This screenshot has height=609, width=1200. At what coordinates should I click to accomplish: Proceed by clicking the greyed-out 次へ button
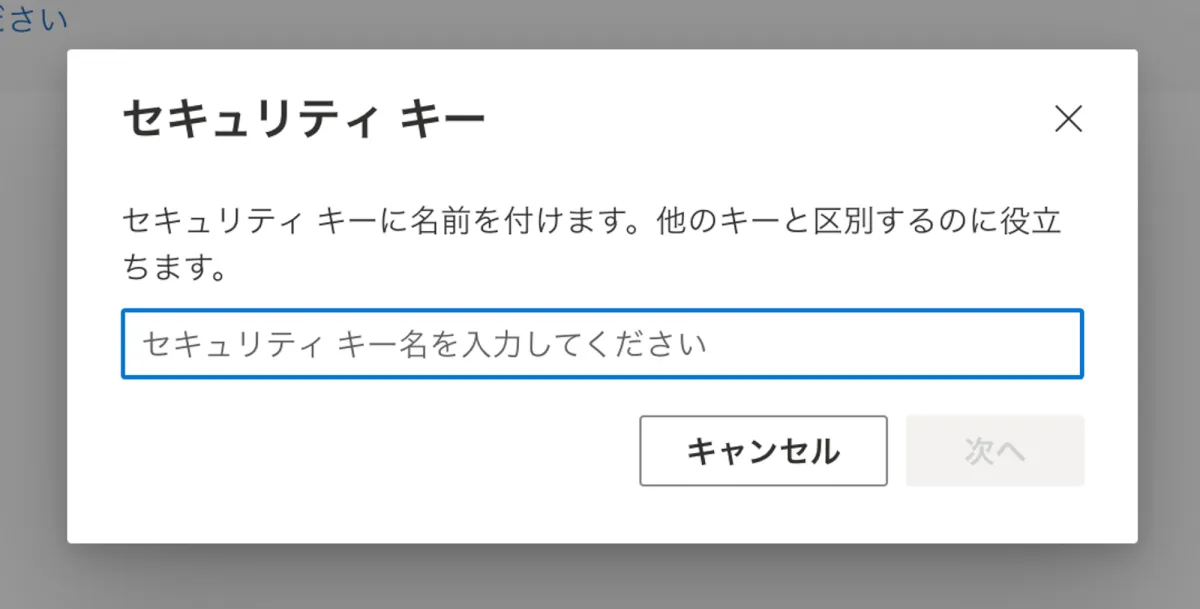995,451
